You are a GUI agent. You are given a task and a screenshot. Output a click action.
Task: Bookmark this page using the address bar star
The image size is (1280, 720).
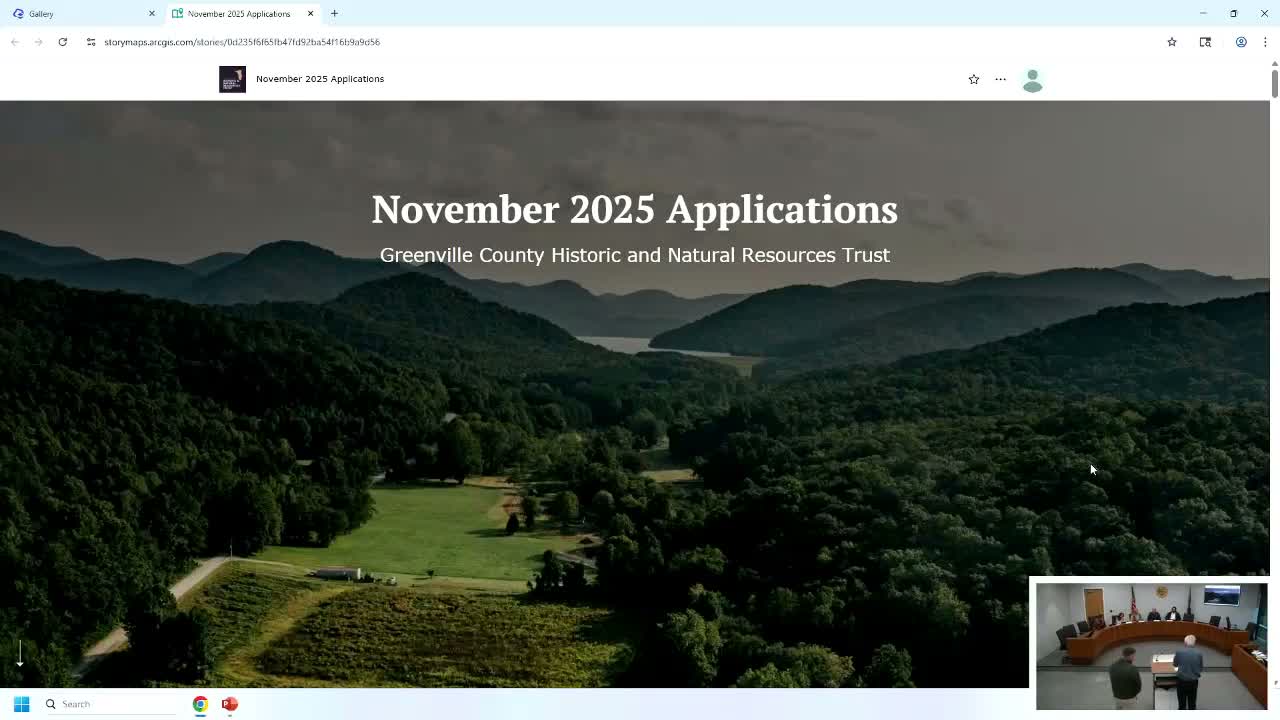point(1171,42)
